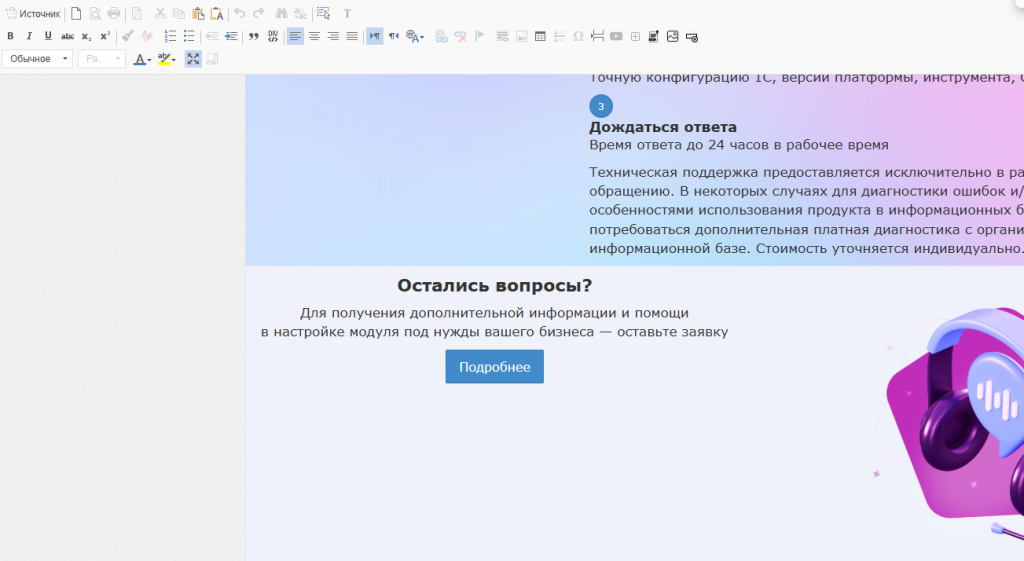Insert a page break
The height and width of the screenshot is (561, 1024).
pyautogui.click(x=597, y=36)
